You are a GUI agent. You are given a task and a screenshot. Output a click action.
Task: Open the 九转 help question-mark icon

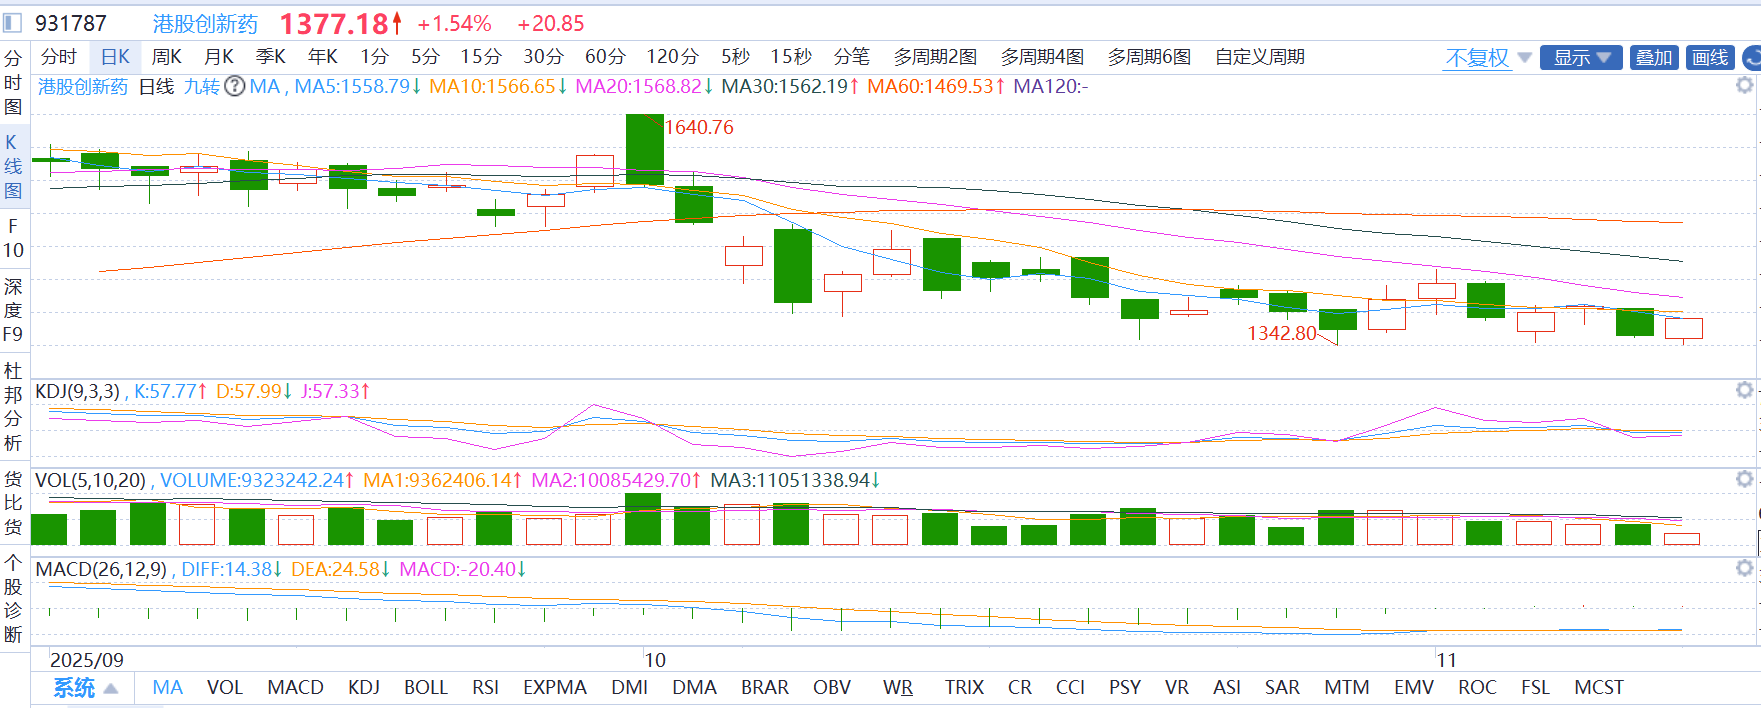tap(235, 86)
